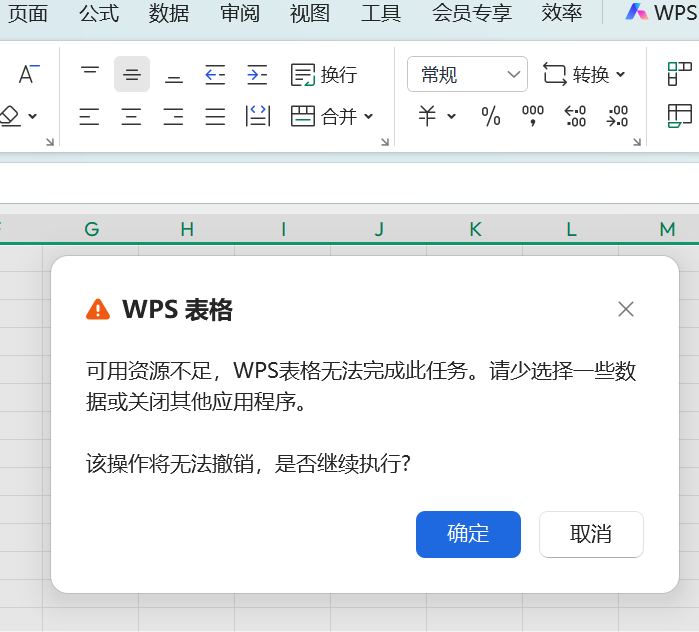The image size is (699, 632).
Task: Decrease font size with the A- icon
Action: point(29,74)
